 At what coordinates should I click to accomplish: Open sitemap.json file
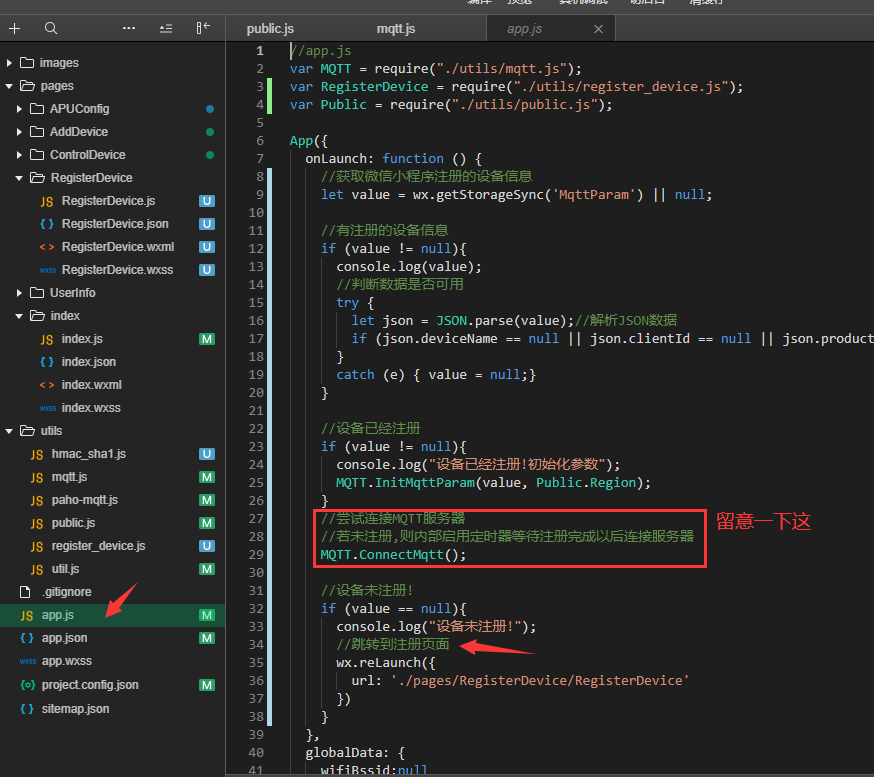coord(75,709)
